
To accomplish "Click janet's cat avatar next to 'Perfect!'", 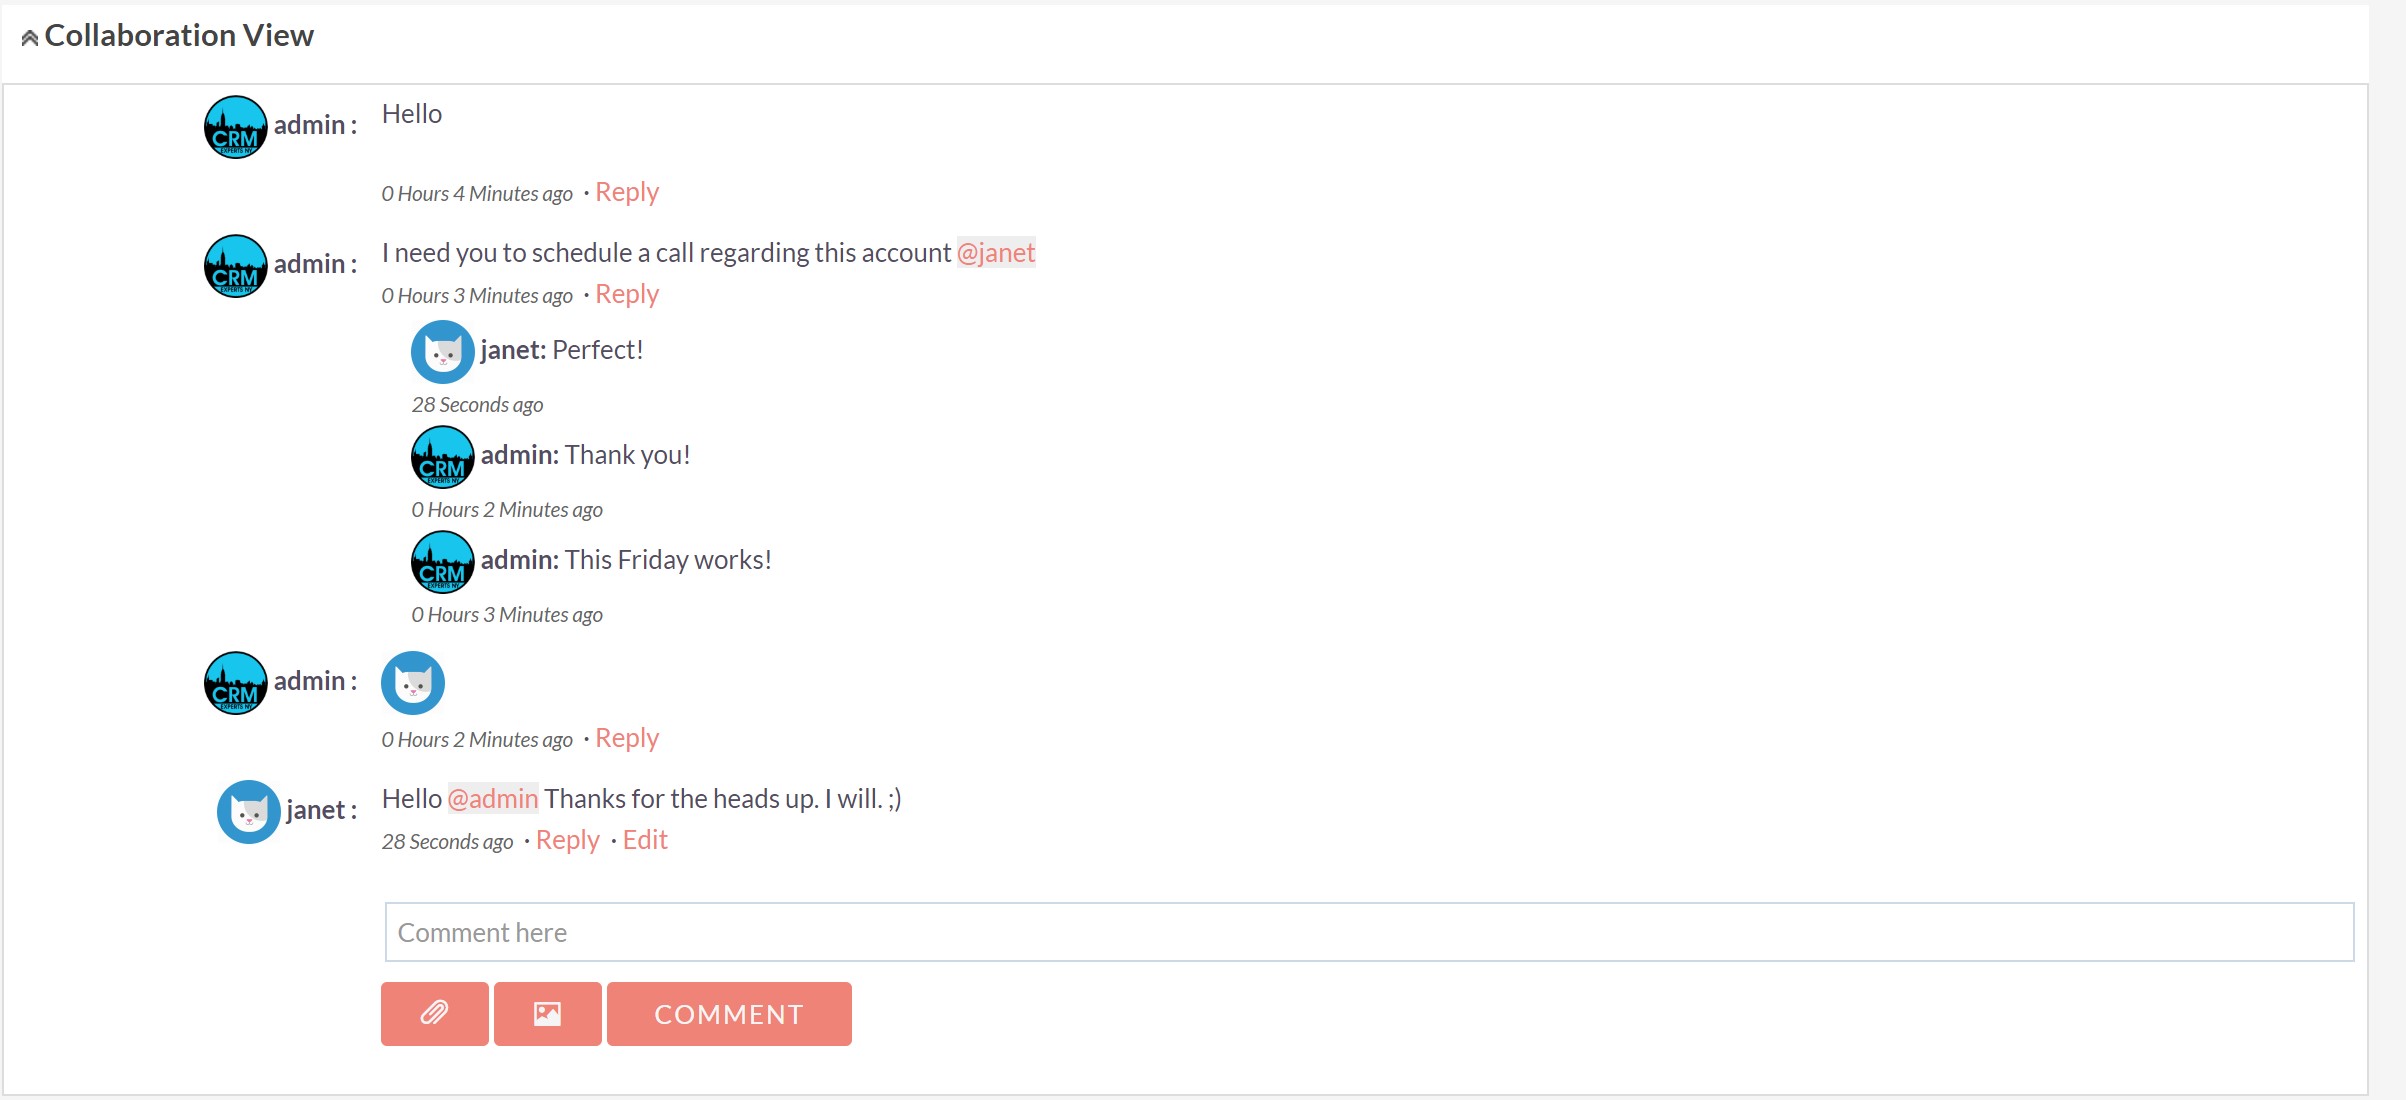I will pyautogui.click(x=443, y=352).
